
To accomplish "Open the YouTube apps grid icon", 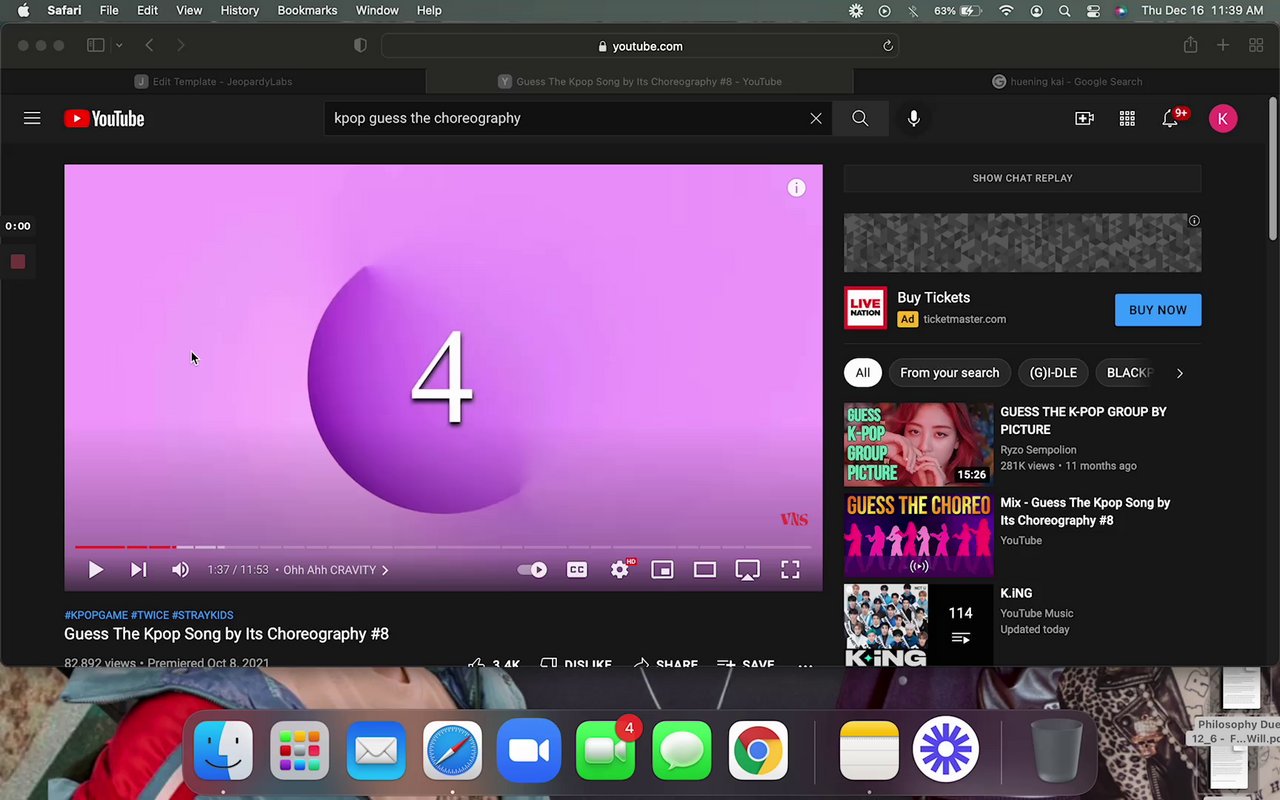I will [x=1127, y=118].
